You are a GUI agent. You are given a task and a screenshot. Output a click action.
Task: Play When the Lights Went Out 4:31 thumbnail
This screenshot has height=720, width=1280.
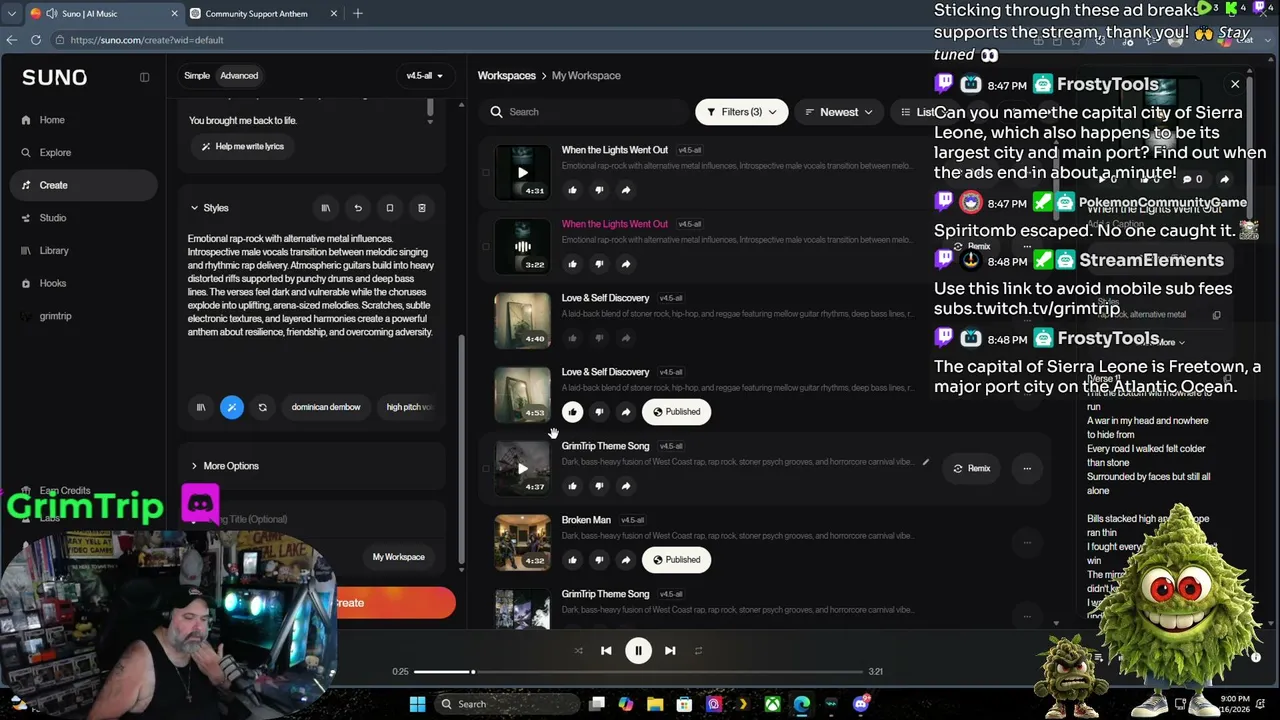(x=522, y=172)
